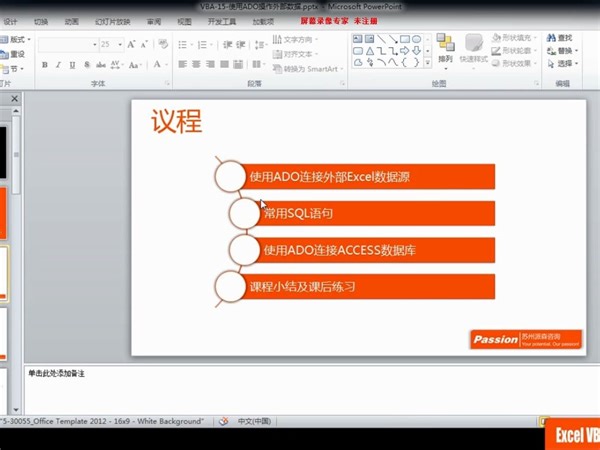
Task: Choose the right block arrow shape
Action: (405, 51)
